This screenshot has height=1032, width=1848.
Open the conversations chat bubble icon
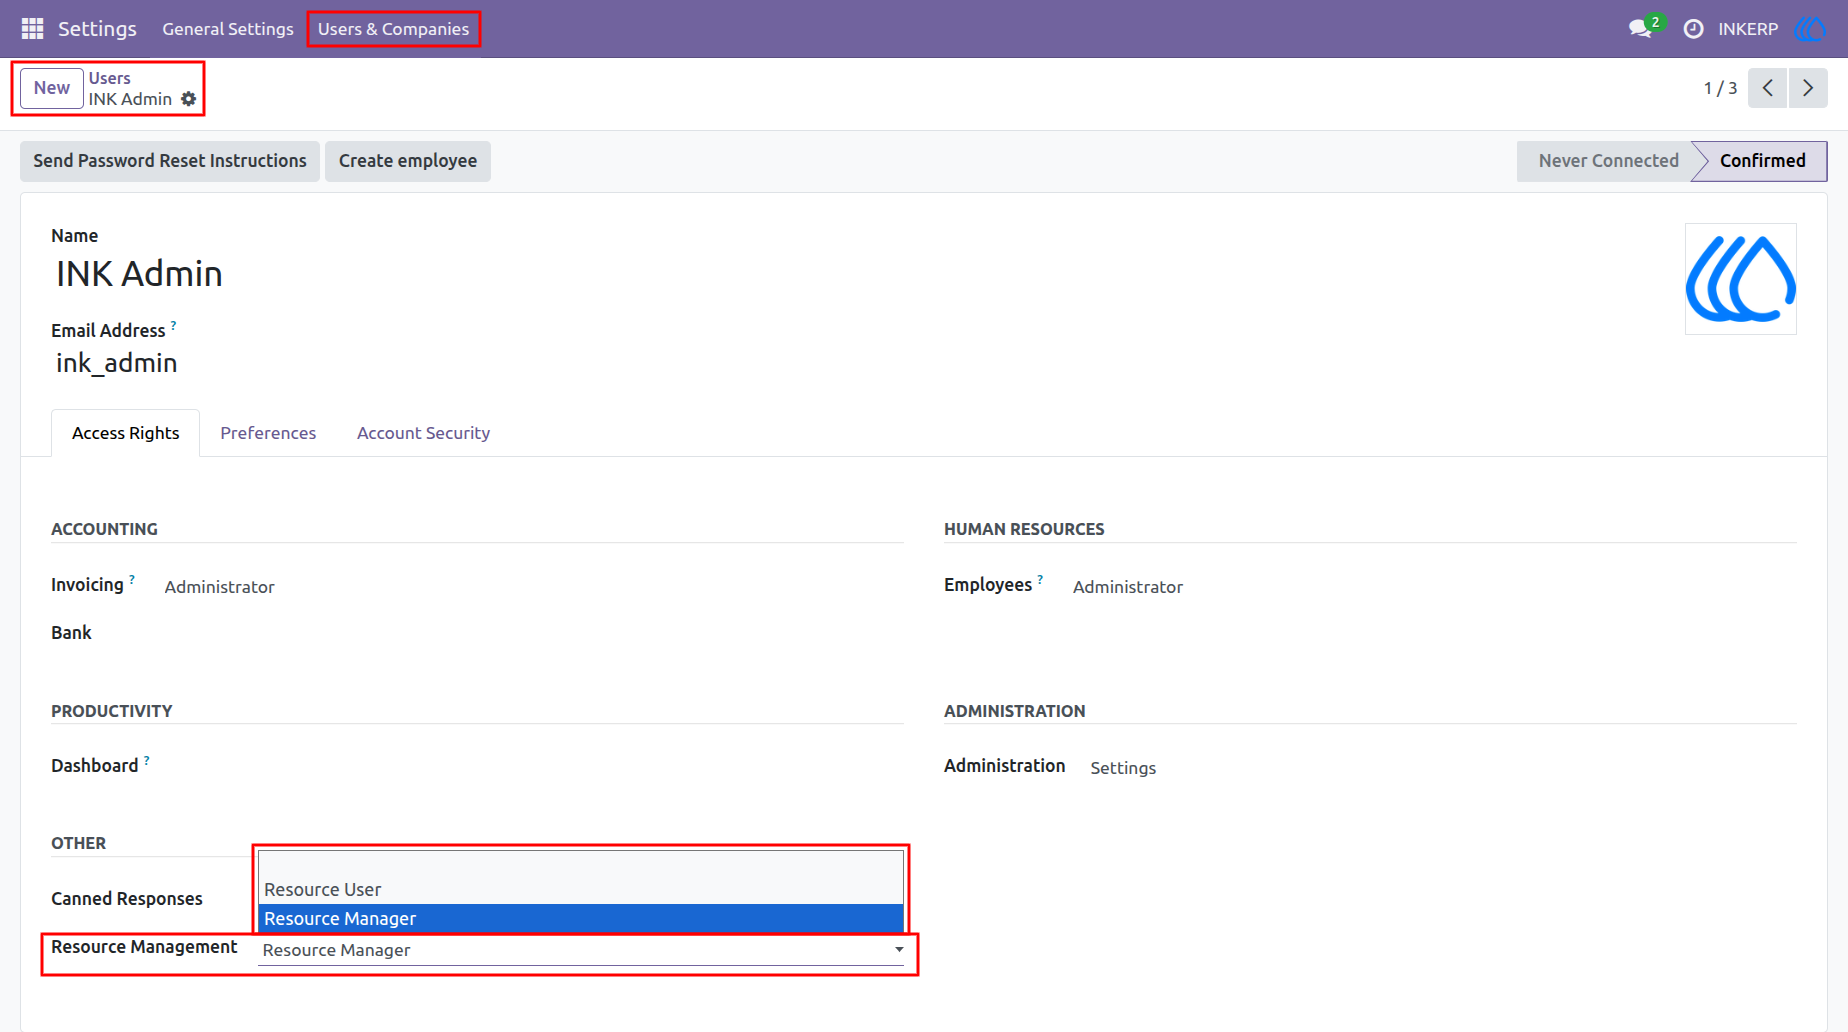(1640, 29)
